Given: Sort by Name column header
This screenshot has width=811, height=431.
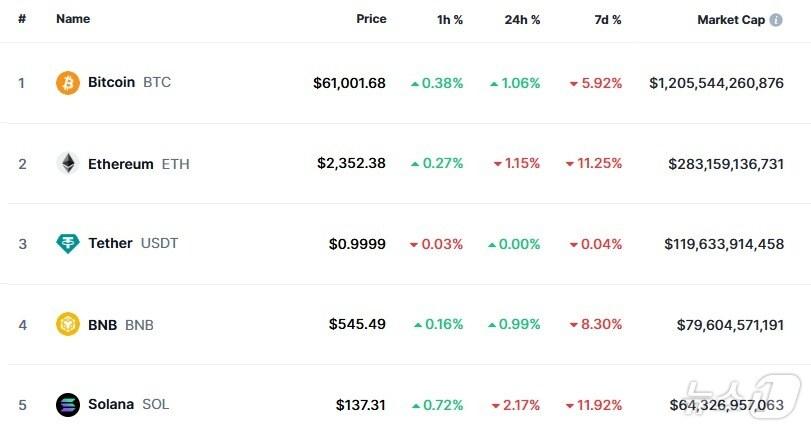Looking at the screenshot, I should (73, 20).
